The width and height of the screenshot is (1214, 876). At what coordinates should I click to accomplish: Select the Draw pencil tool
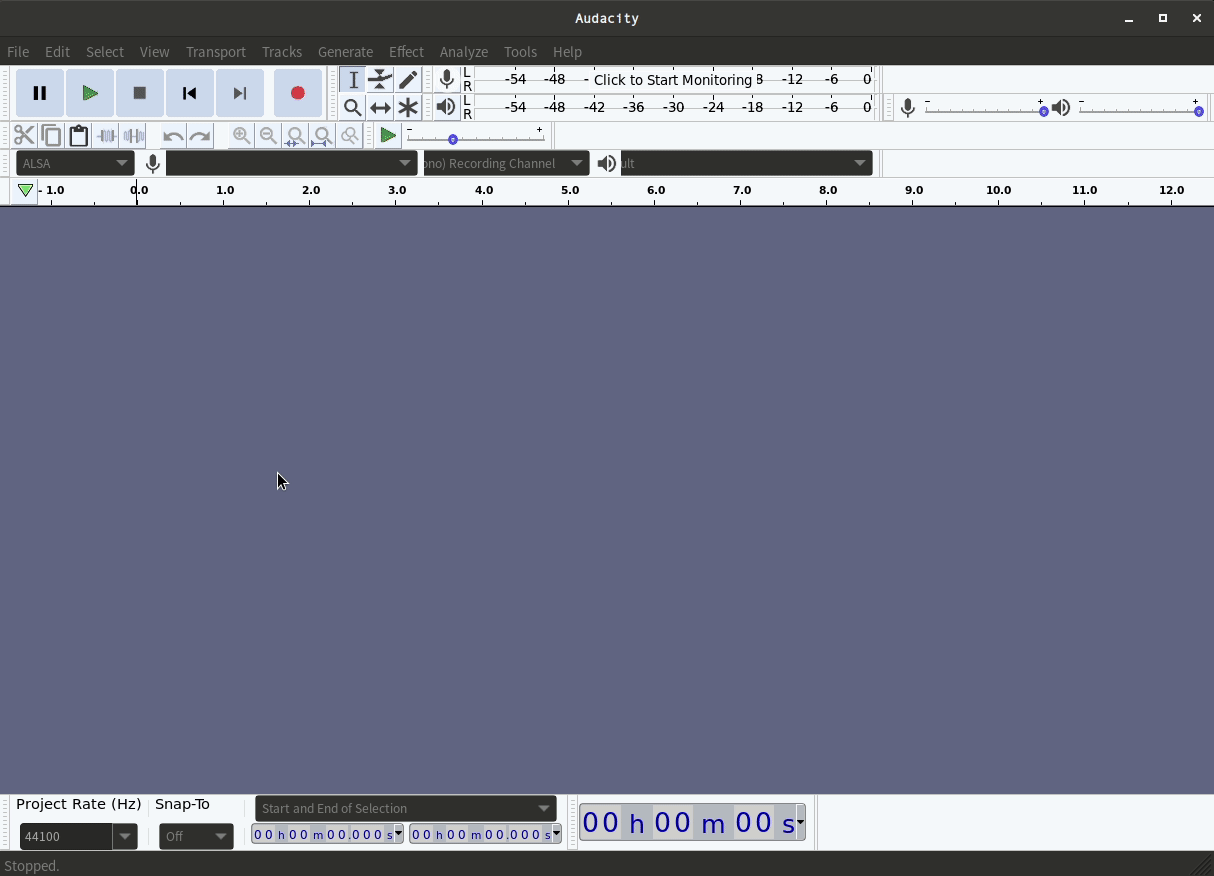point(408,80)
